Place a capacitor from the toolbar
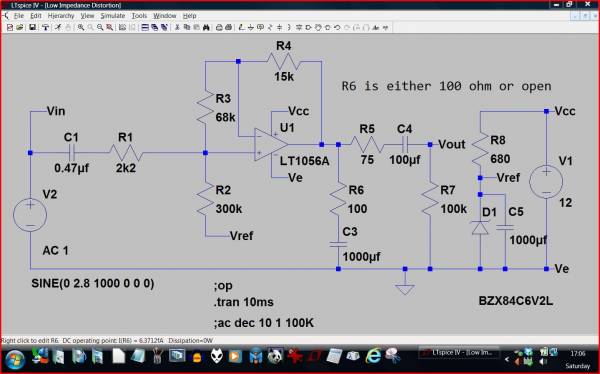This screenshot has height=374, width=600. click(280, 28)
